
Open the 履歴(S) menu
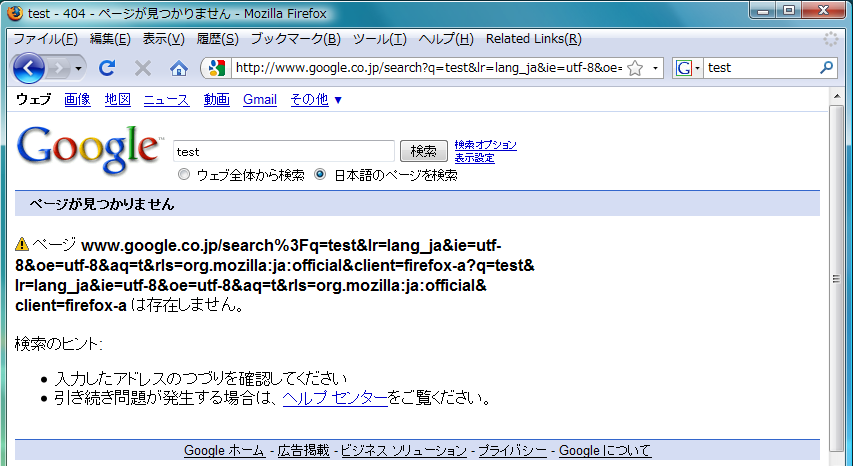[x=218, y=39]
